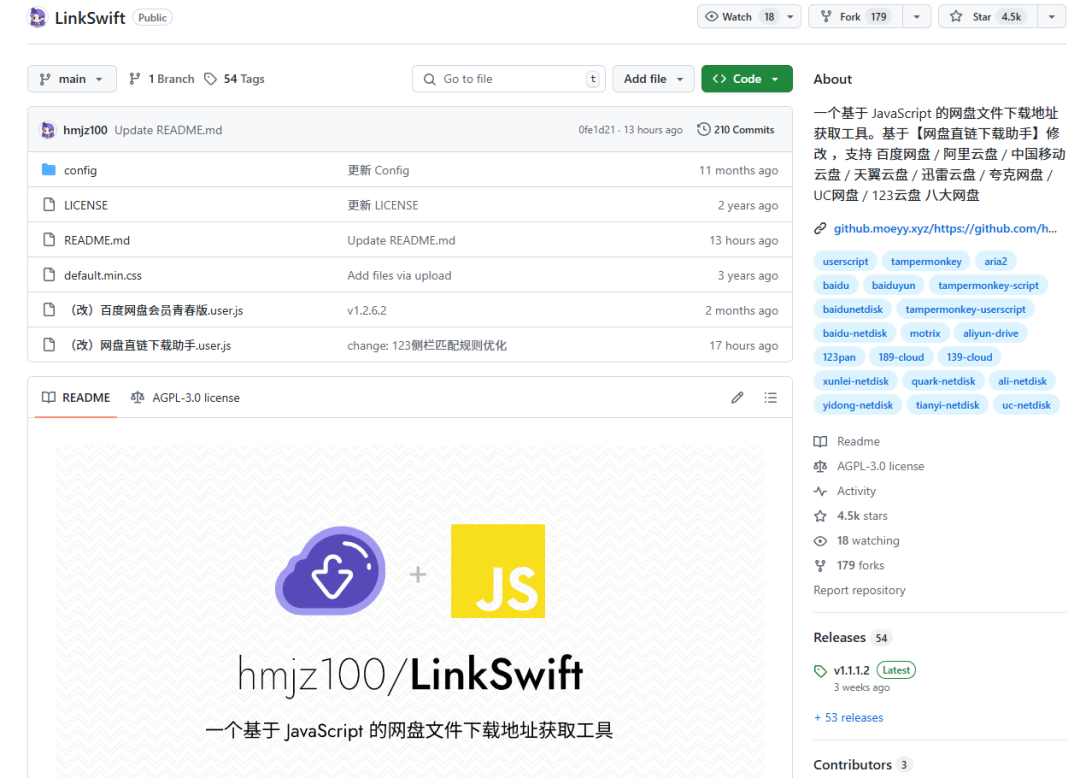Open the README.md file
The image size is (1080, 778).
click(x=97, y=240)
